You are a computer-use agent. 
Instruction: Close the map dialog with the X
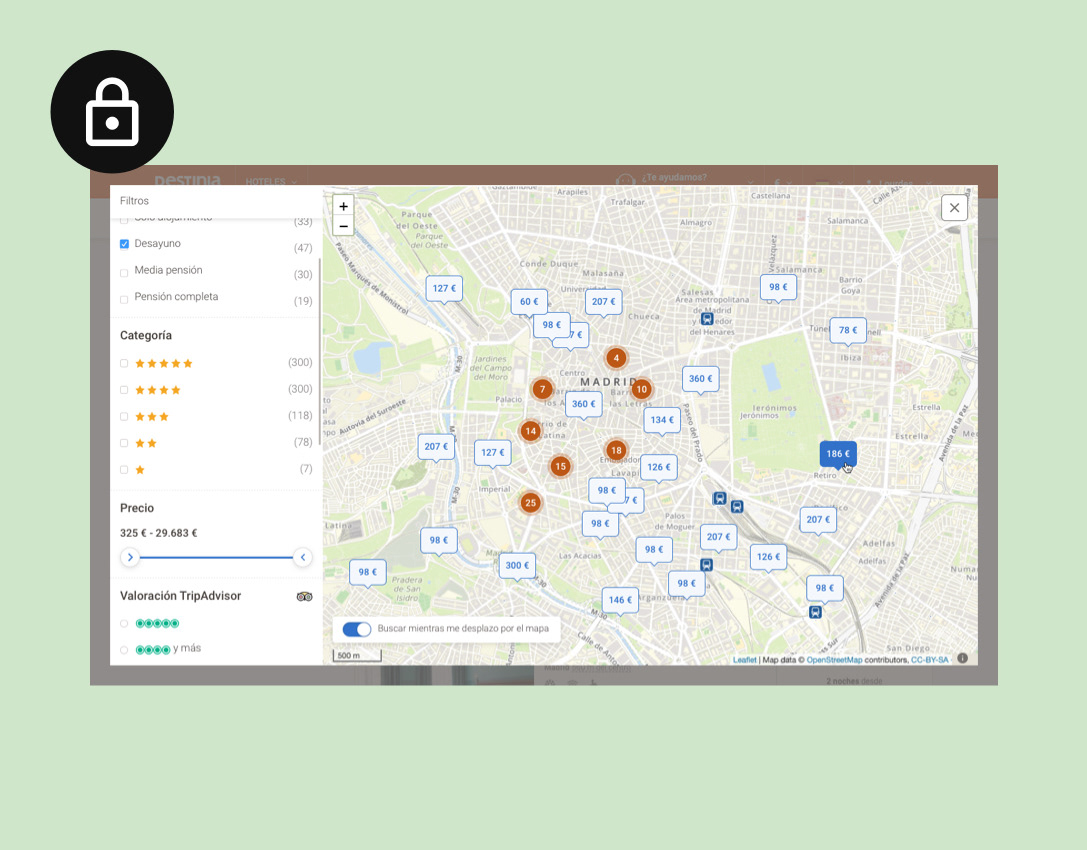(x=954, y=207)
